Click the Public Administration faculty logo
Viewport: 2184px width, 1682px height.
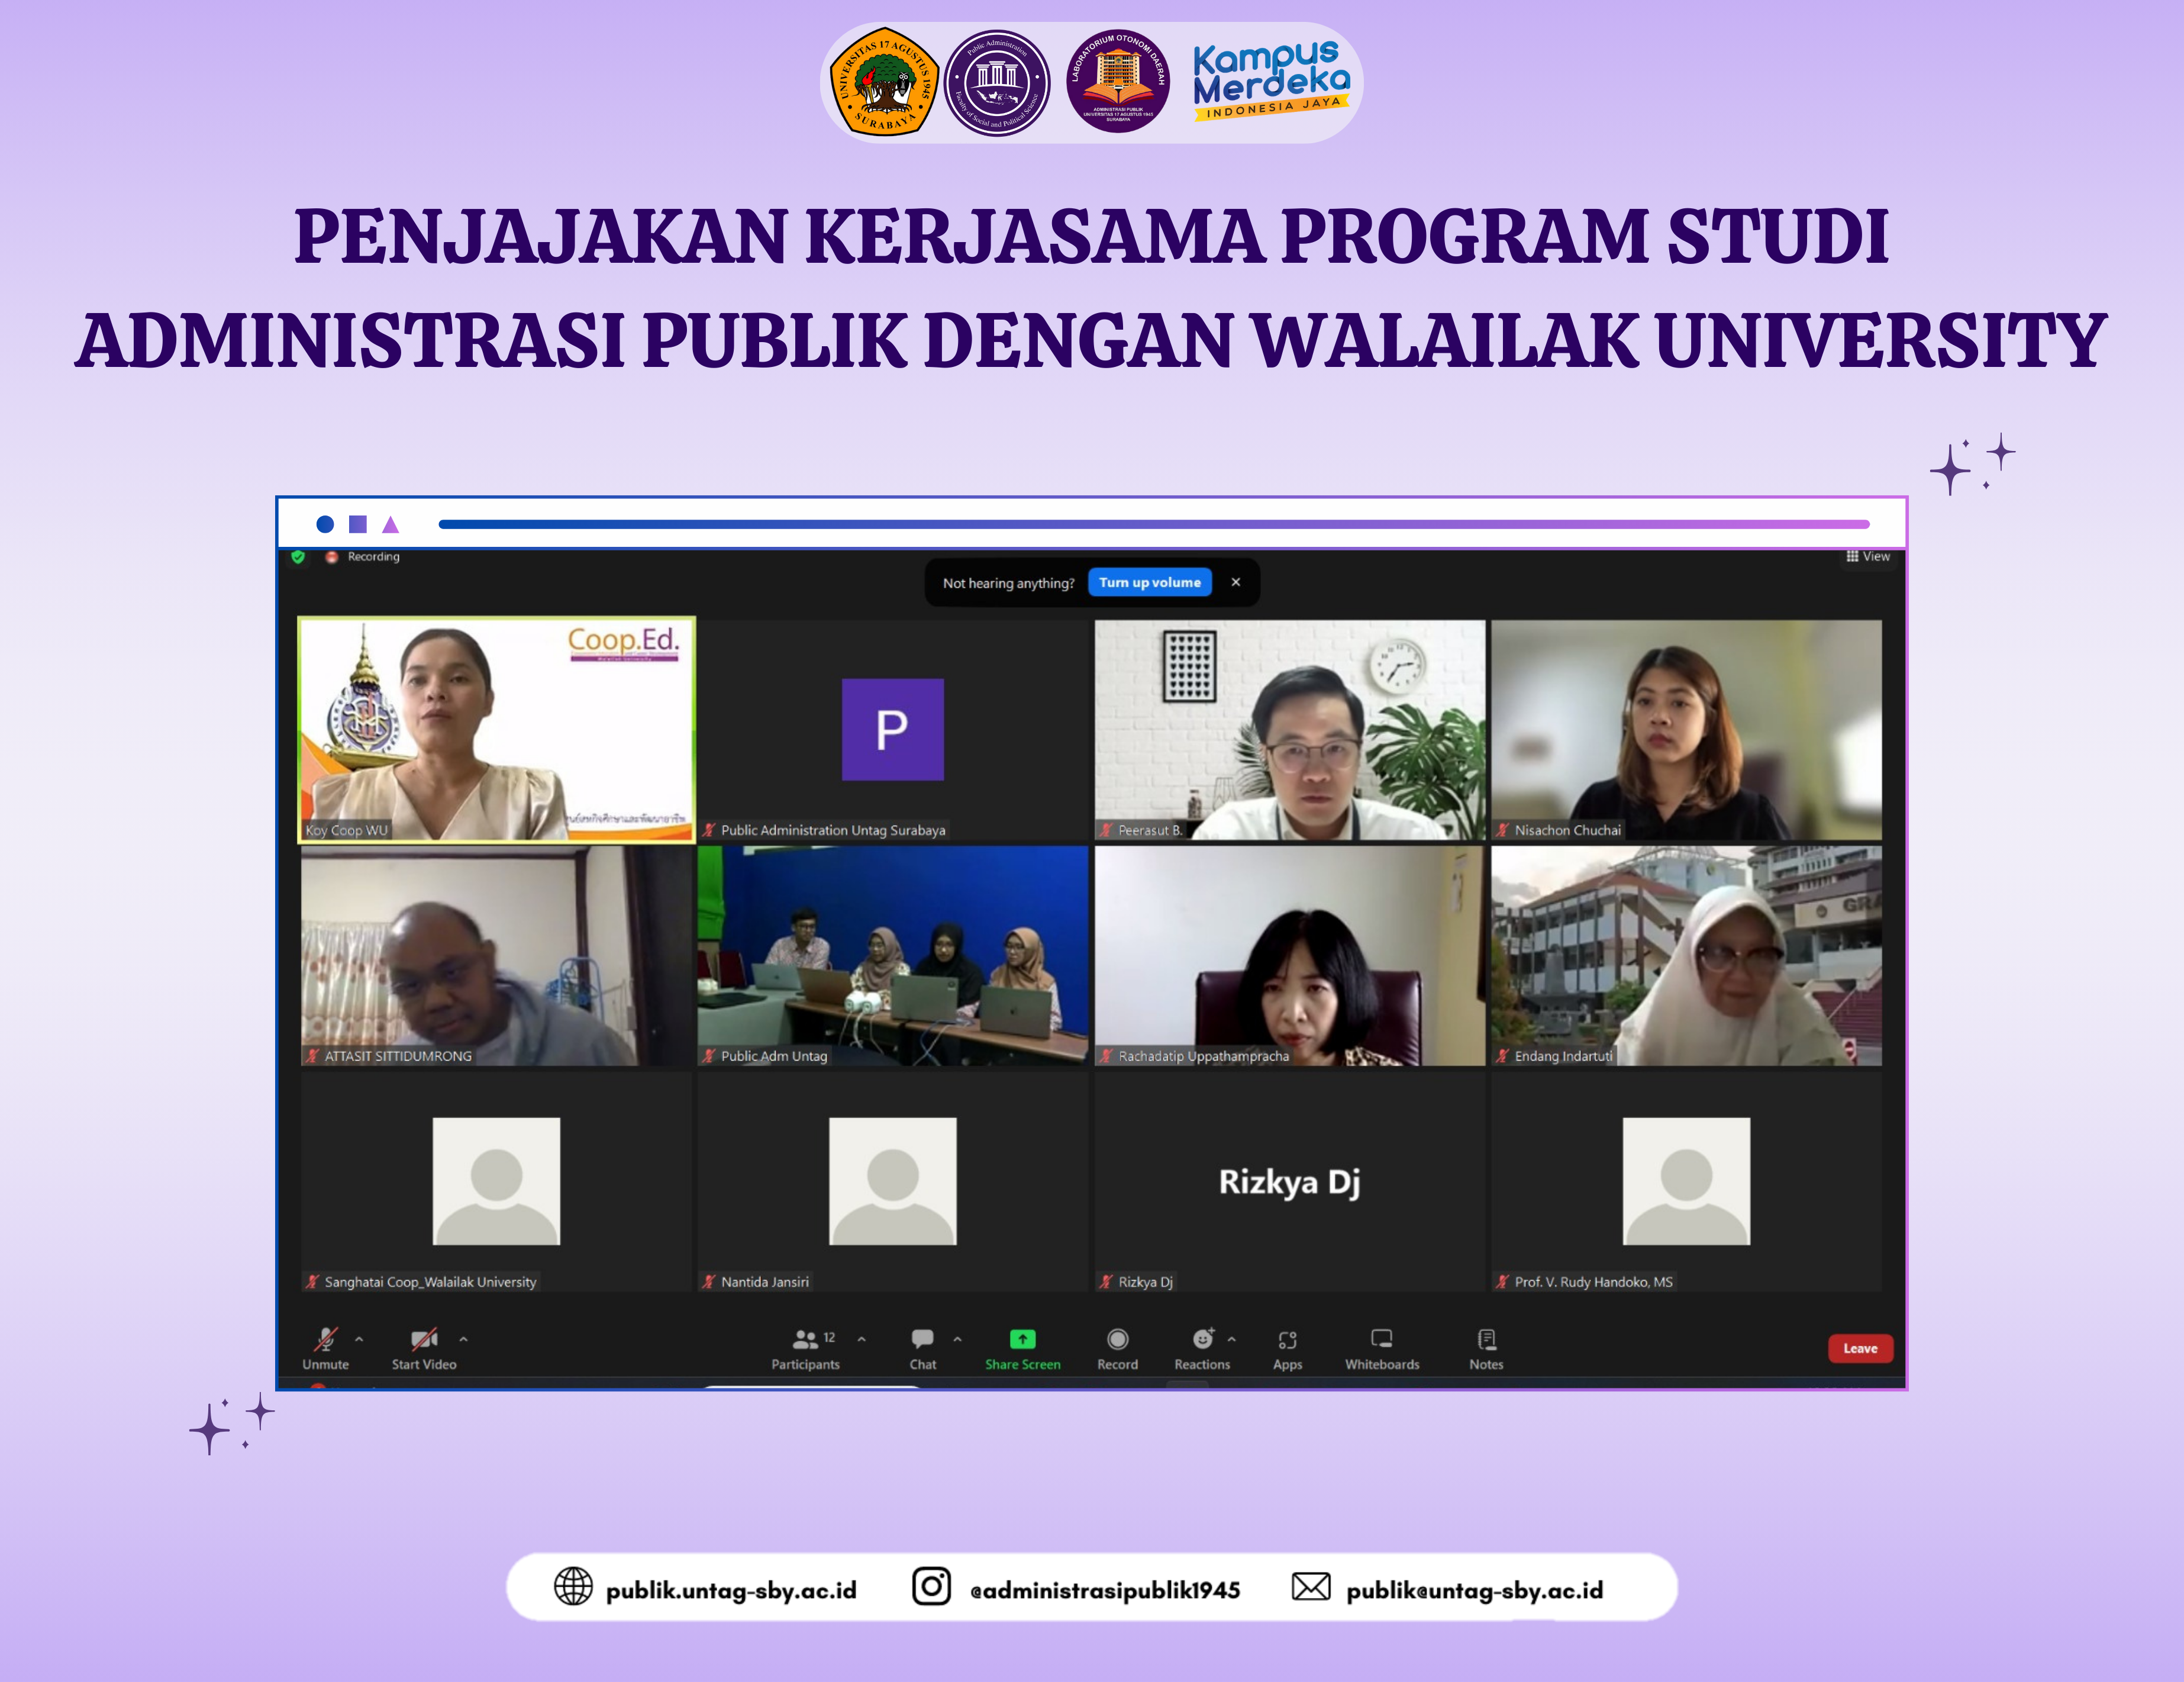pyautogui.click(x=997, y=82)
